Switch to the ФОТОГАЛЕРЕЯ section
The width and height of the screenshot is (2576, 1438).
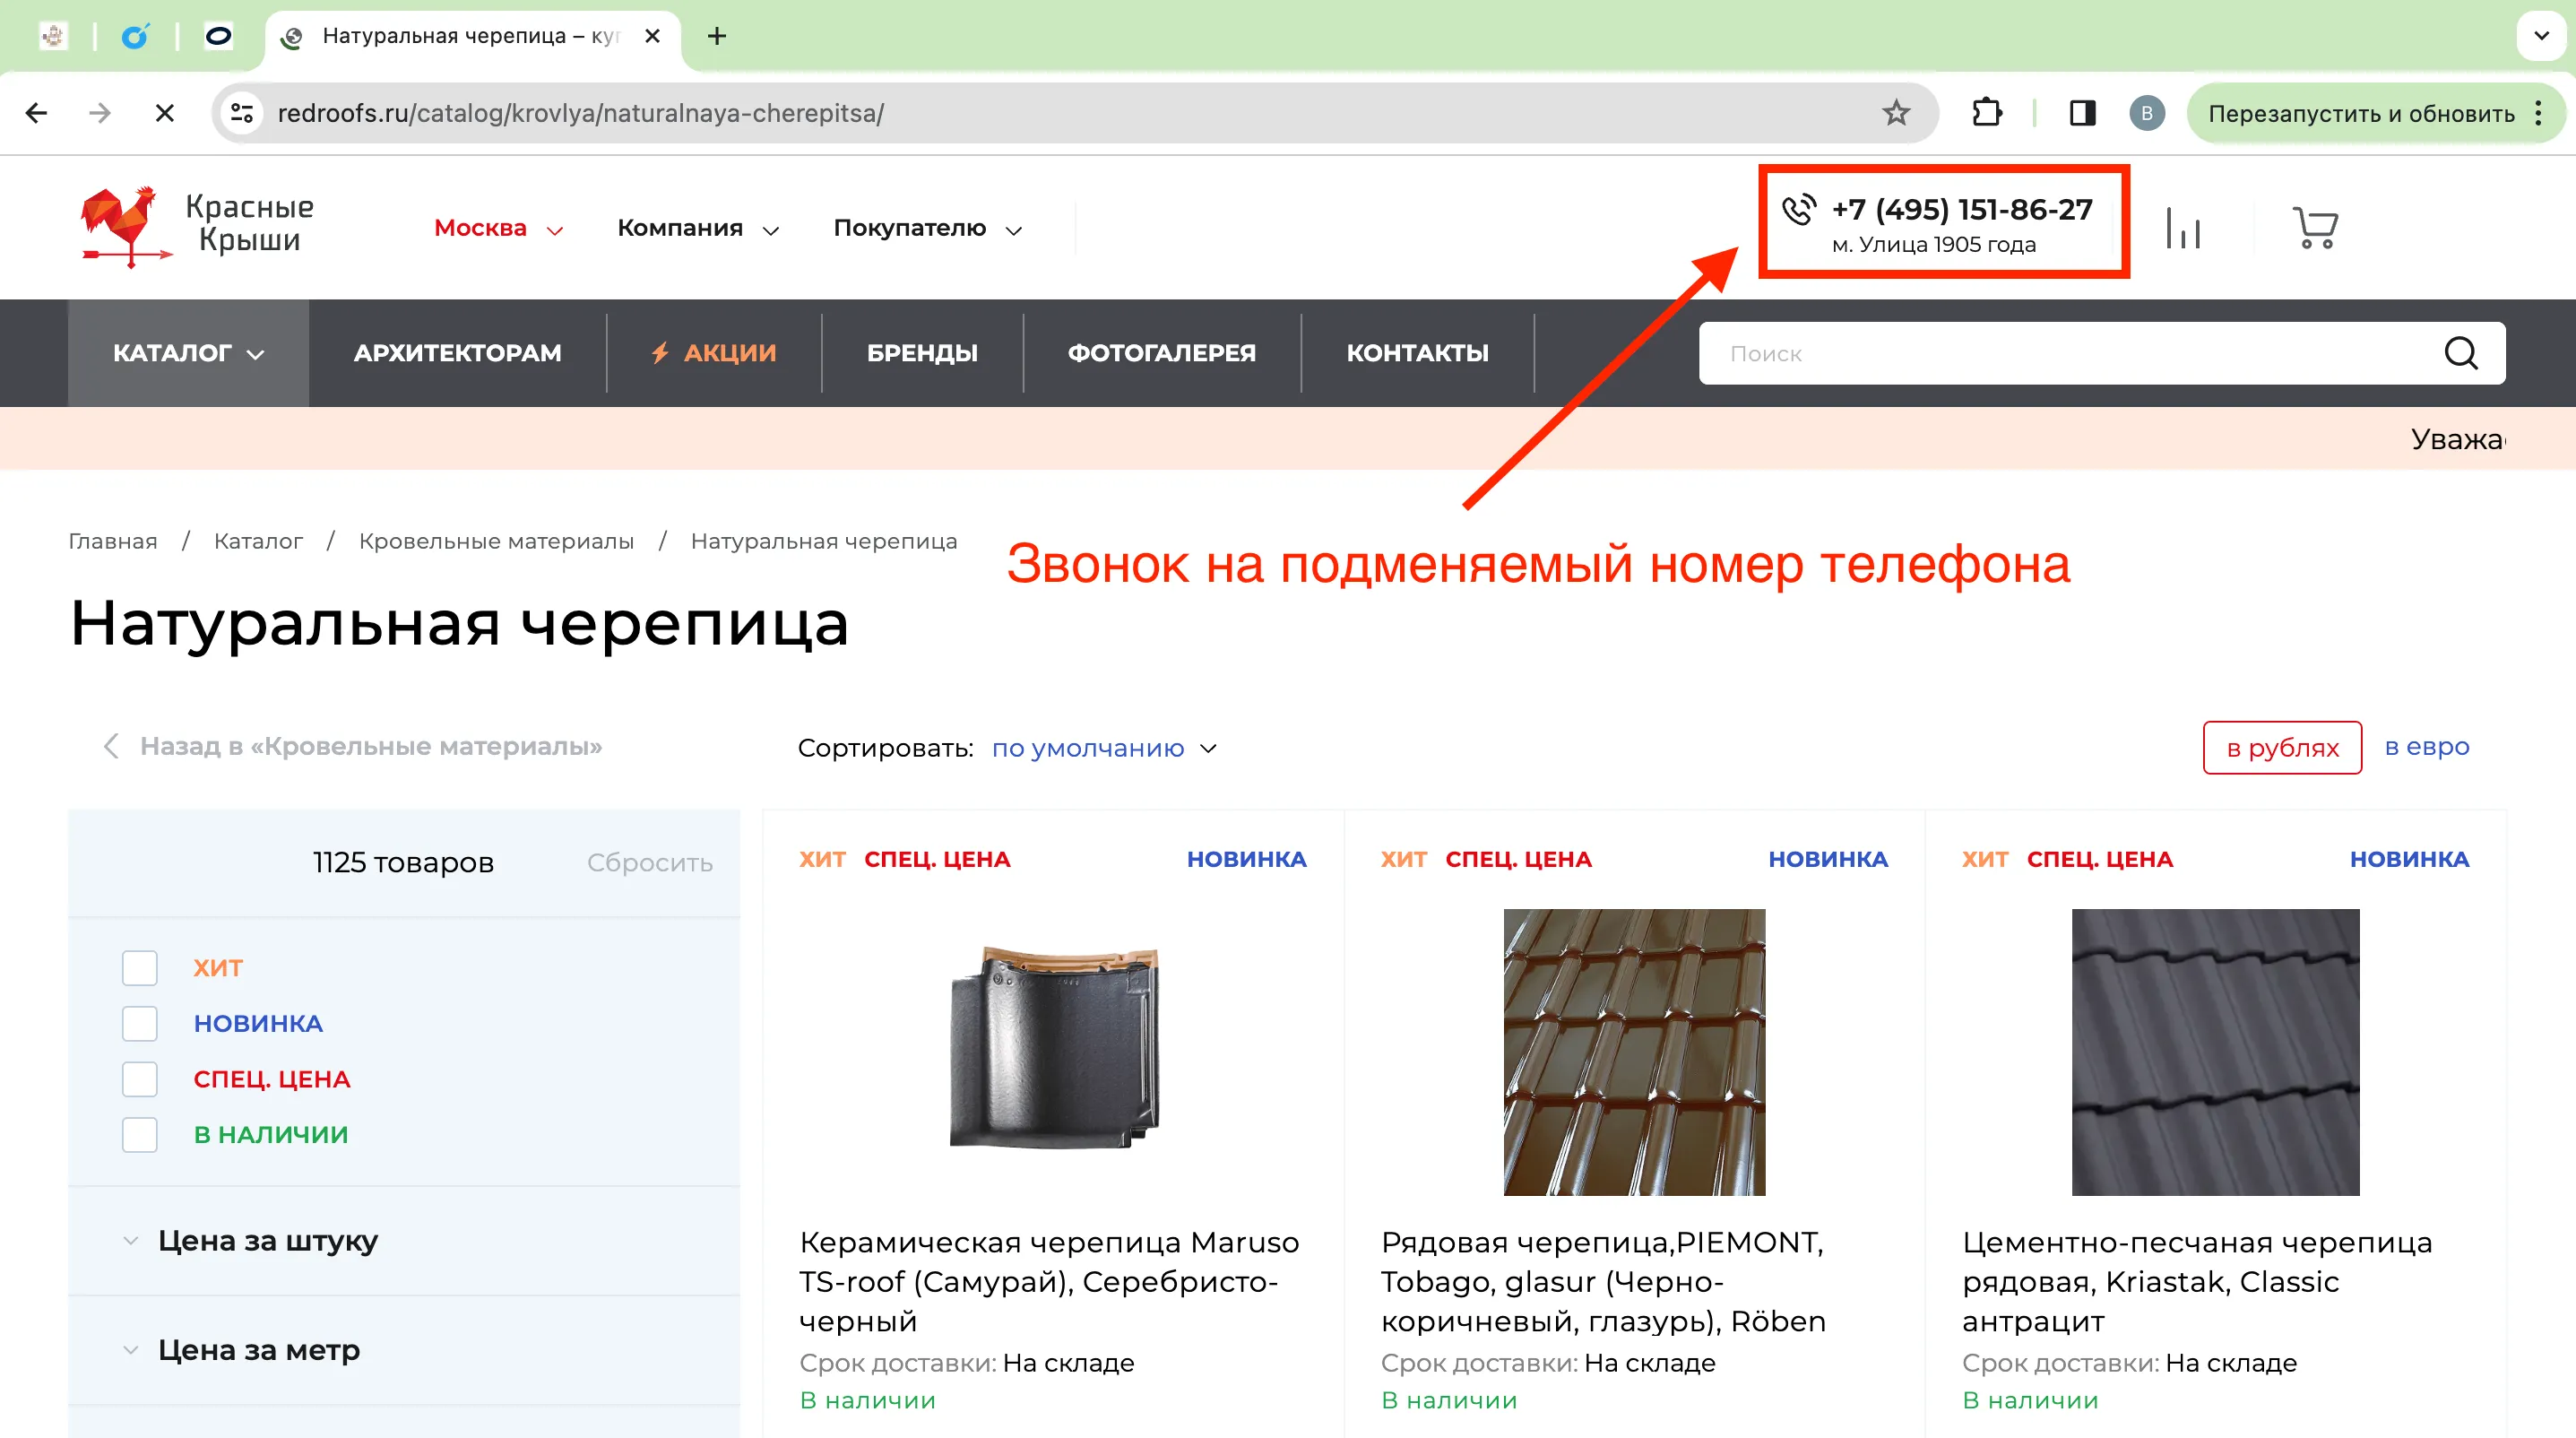pos(1161,352)
